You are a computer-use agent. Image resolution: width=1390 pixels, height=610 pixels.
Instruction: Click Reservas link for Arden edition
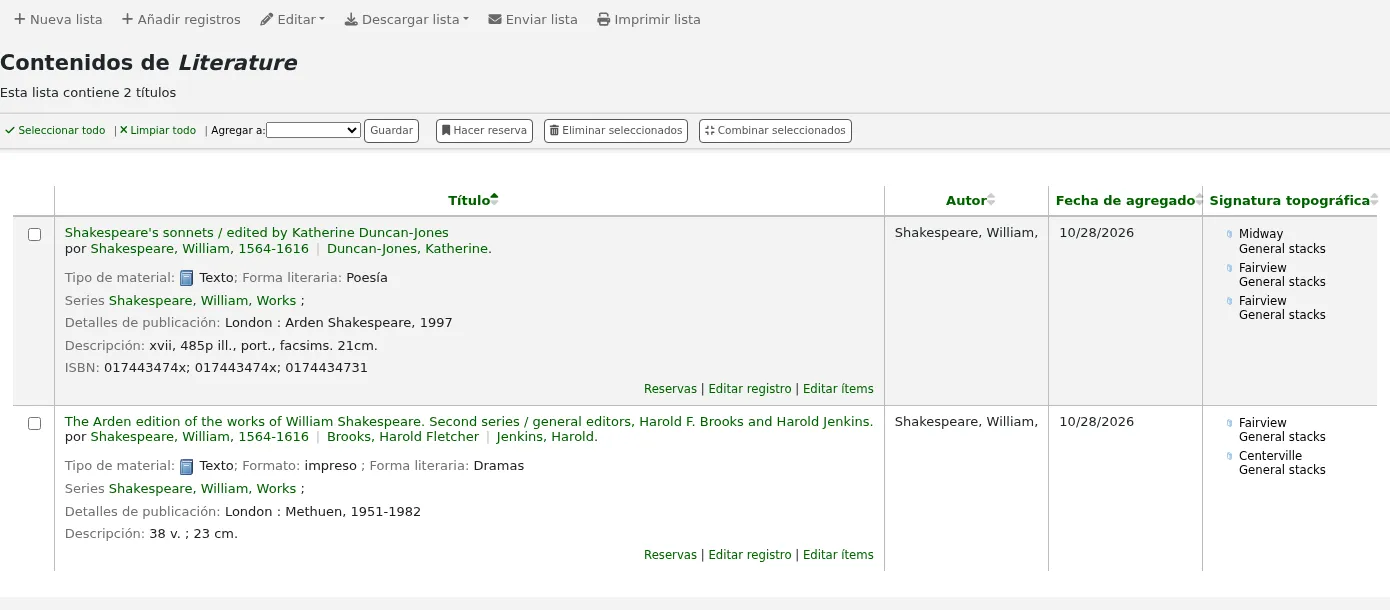point(670,555)
